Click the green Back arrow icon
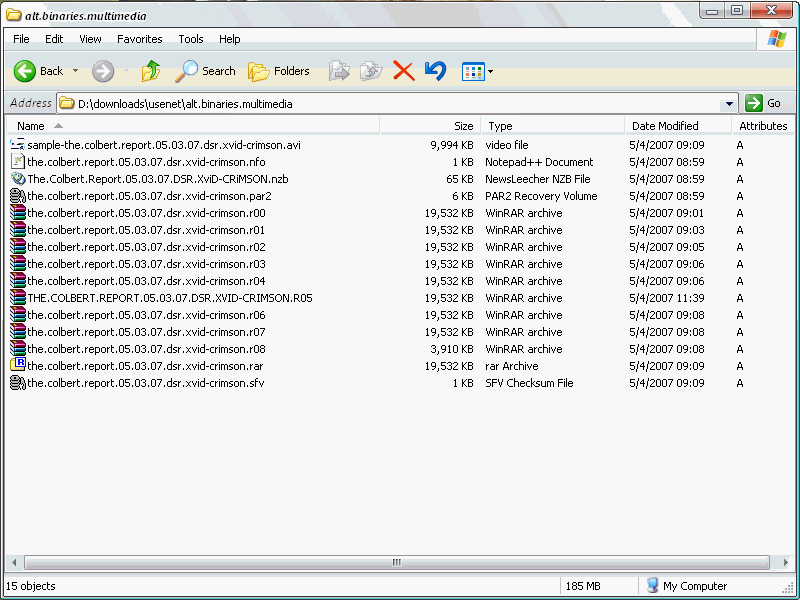Screen dimensions: 800x600 point(24,71)
